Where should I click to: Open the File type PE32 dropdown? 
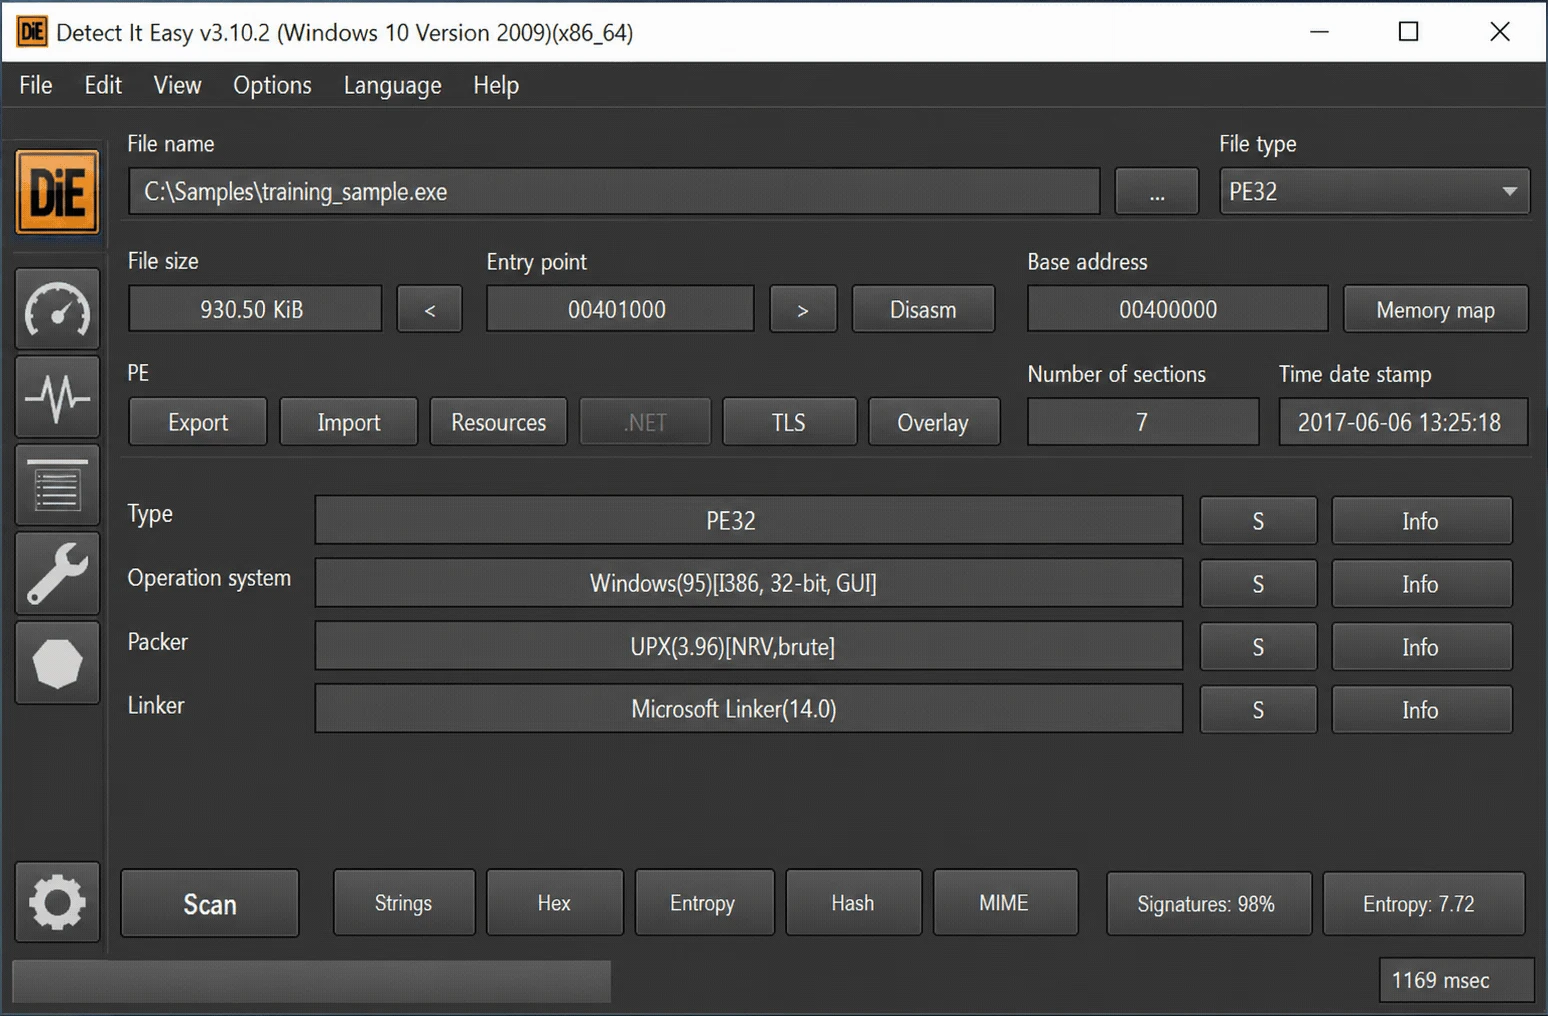coord(1374,191)
